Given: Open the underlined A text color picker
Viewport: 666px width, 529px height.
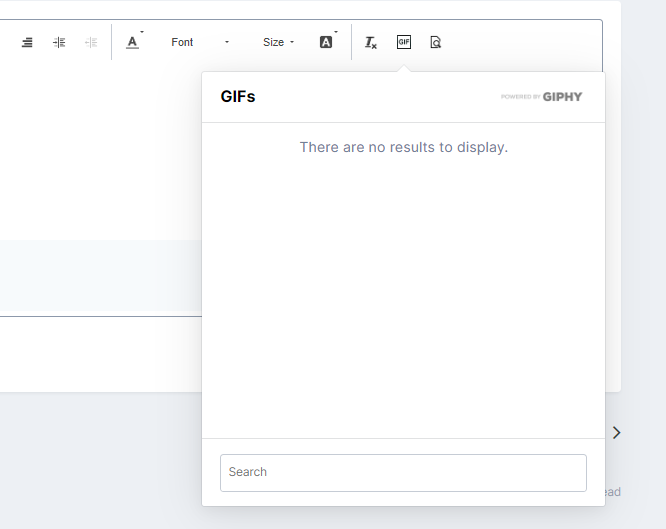Looking at the screenshot, I should (133, 42).
